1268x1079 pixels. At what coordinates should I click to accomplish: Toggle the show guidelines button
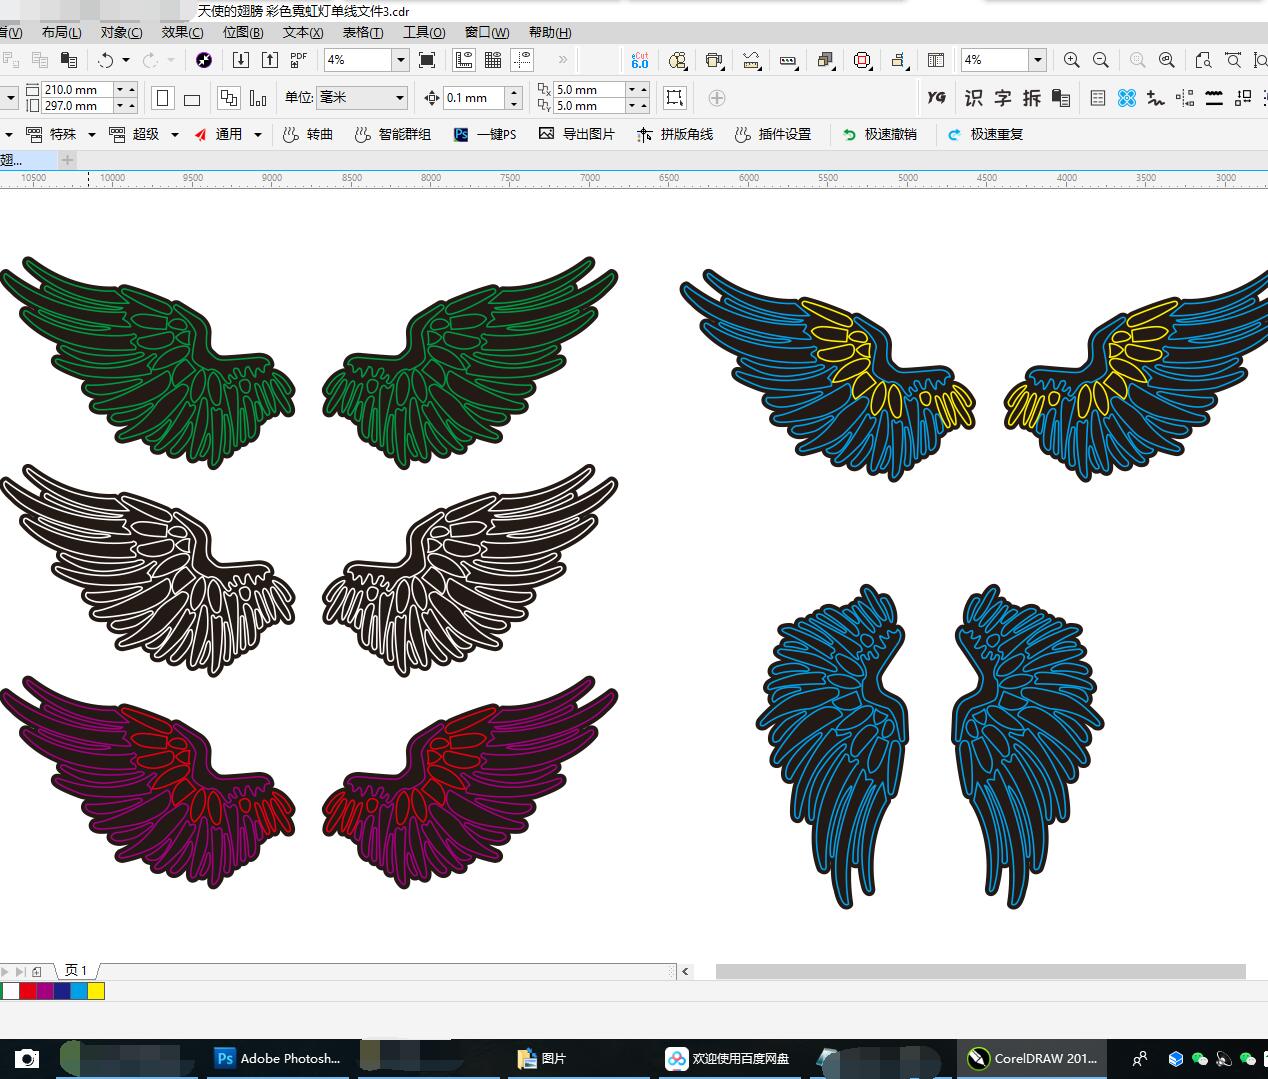pos(522,60)
